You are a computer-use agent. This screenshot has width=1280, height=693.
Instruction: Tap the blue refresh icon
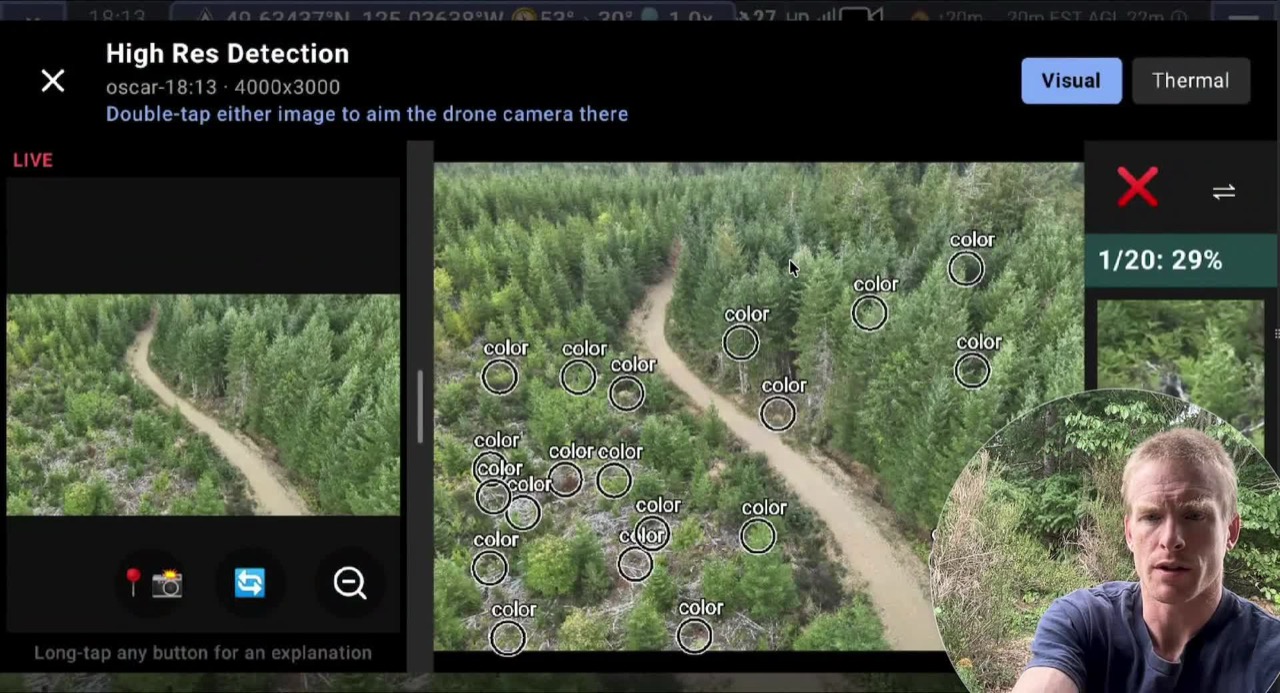[x=250, y=583]
